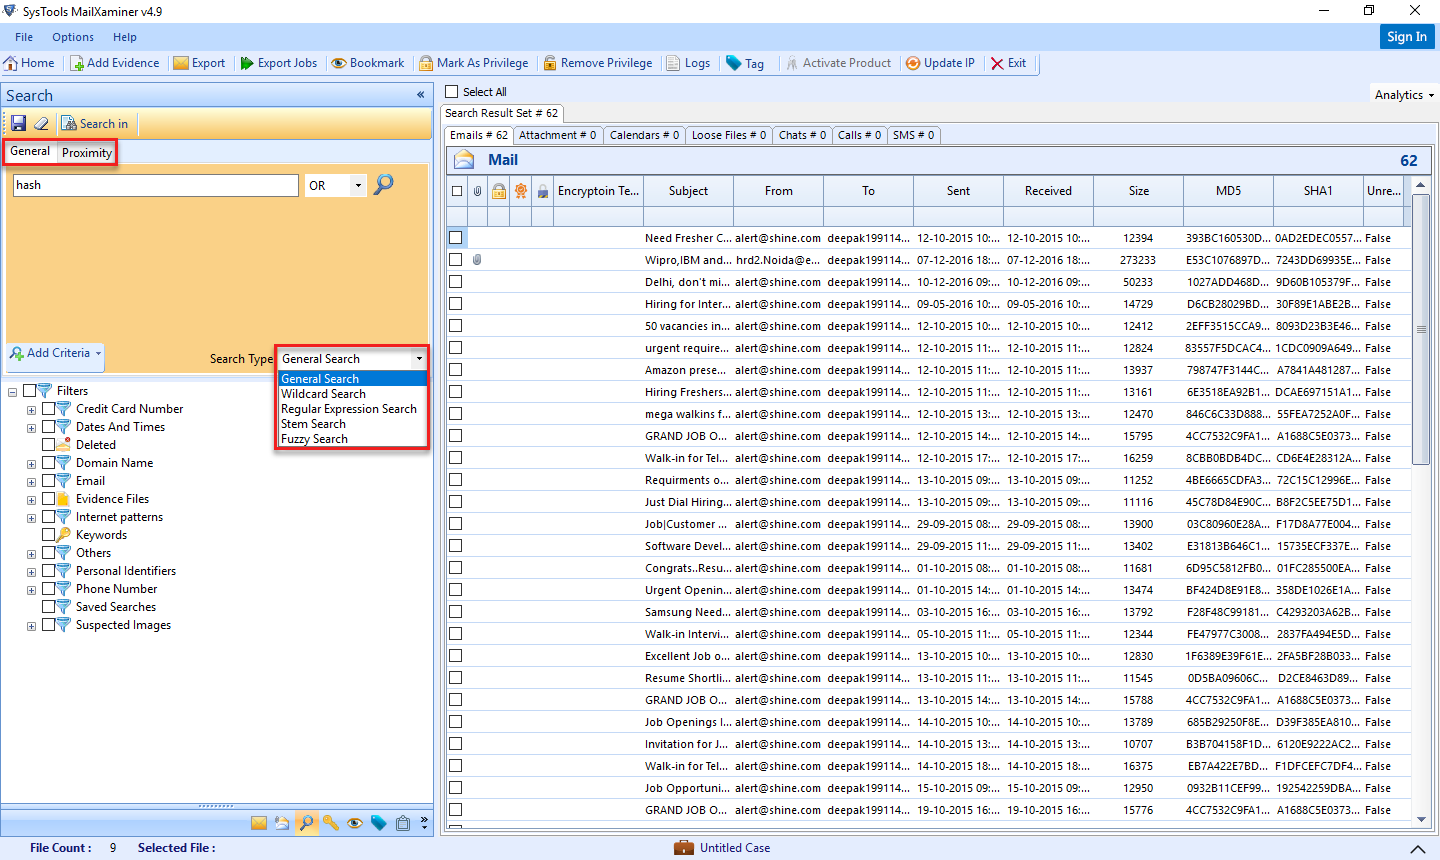Check the first email row checkbox
This screenshot has width=1440, height=860.
[456, 237]
